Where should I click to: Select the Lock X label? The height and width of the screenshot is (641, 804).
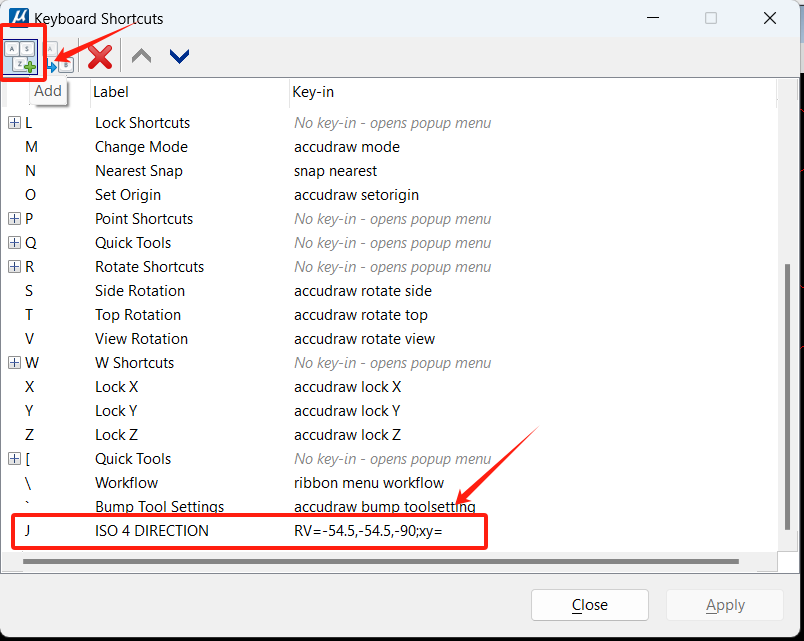pos(116,387)
